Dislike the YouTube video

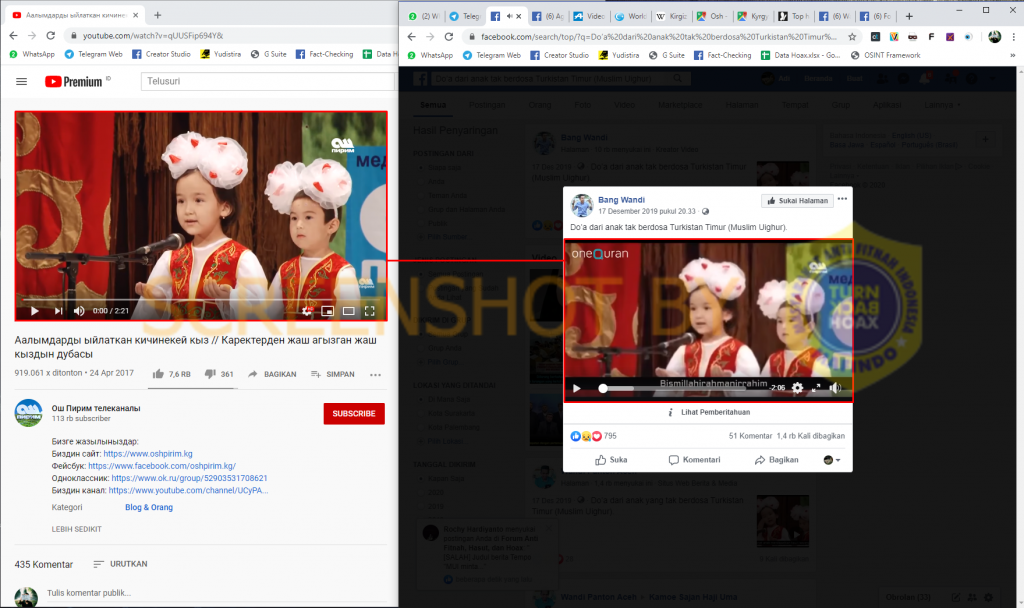[210, 374]
